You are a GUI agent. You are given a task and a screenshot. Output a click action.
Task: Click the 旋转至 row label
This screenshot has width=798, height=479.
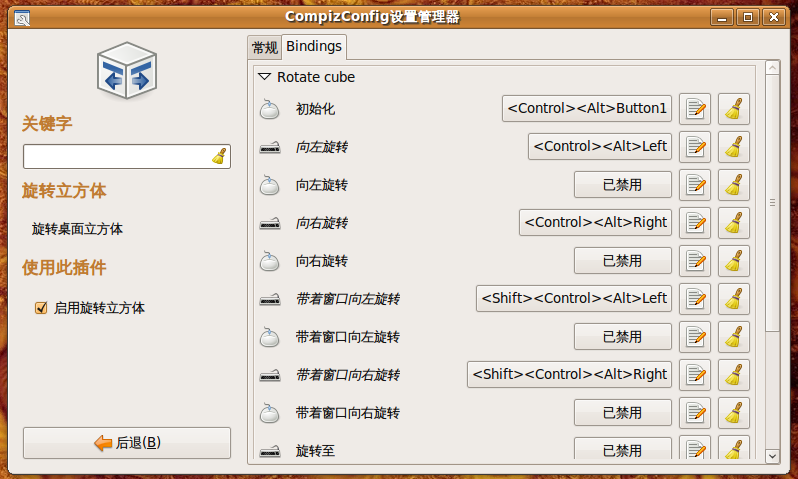[316, 451]
